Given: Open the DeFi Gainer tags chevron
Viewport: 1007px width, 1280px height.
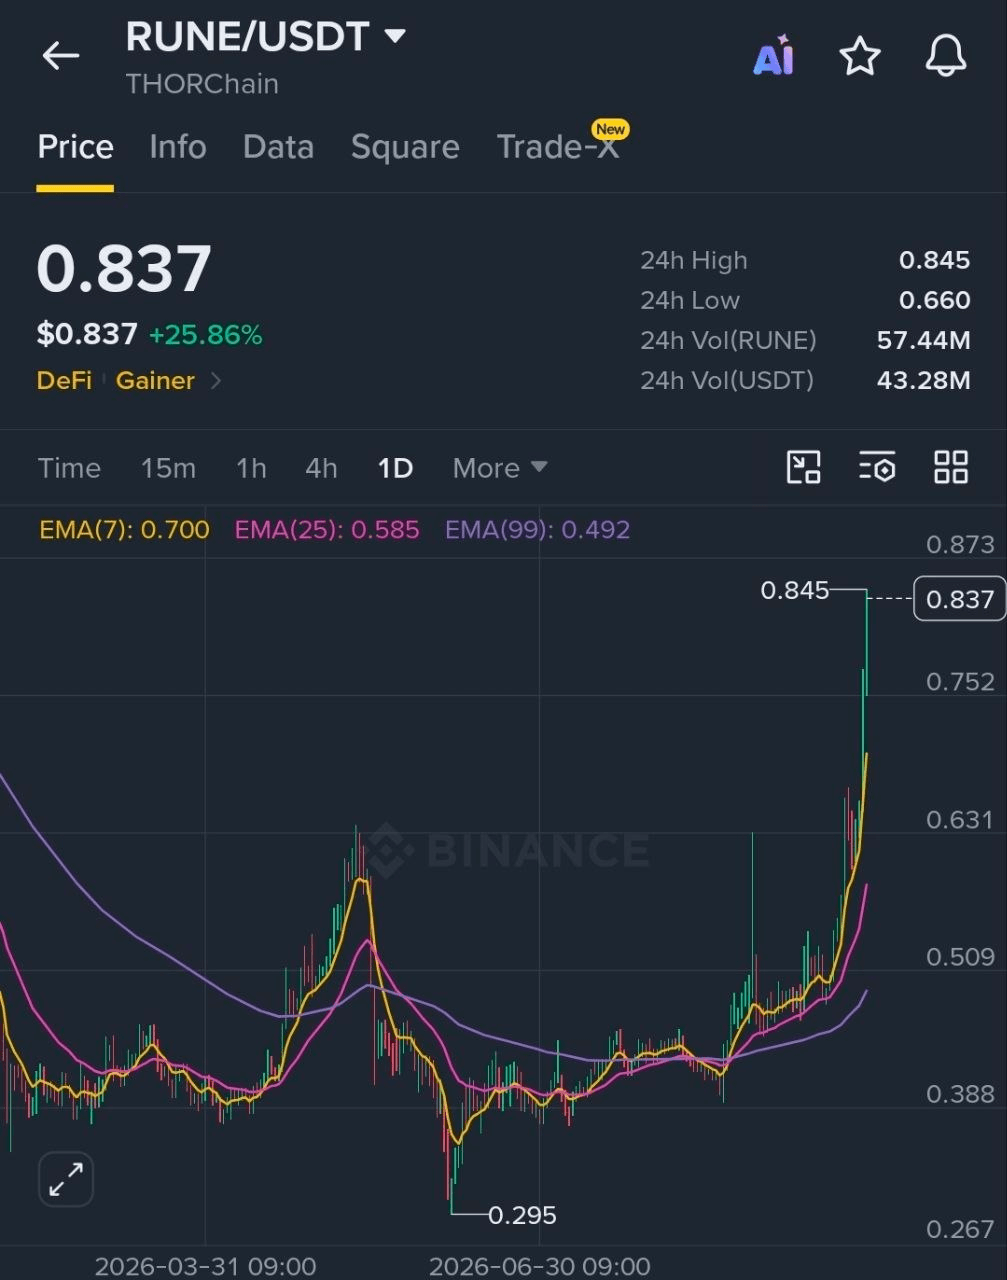Looking at the screenshot, I should pos(215,381).
